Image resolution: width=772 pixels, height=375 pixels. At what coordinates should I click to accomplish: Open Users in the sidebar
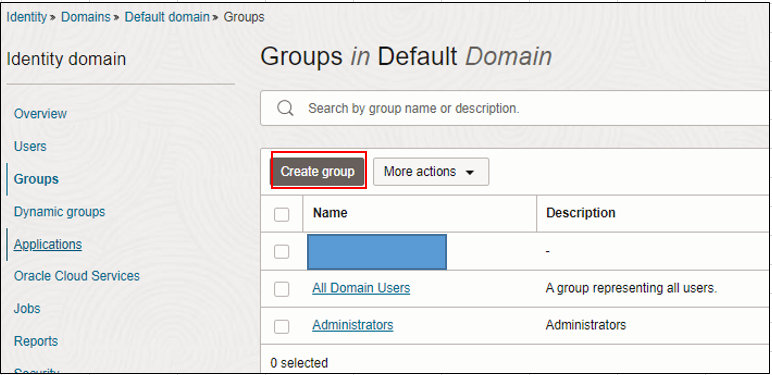click(30, 146)
